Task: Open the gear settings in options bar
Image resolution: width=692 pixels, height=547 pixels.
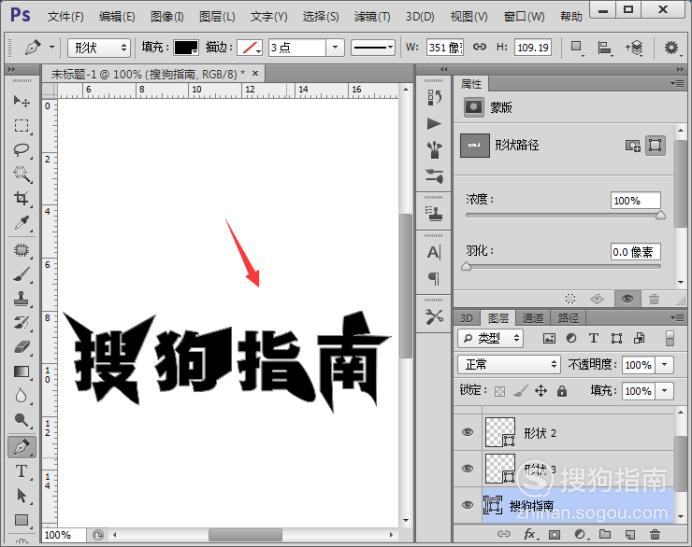Action: 671,47
